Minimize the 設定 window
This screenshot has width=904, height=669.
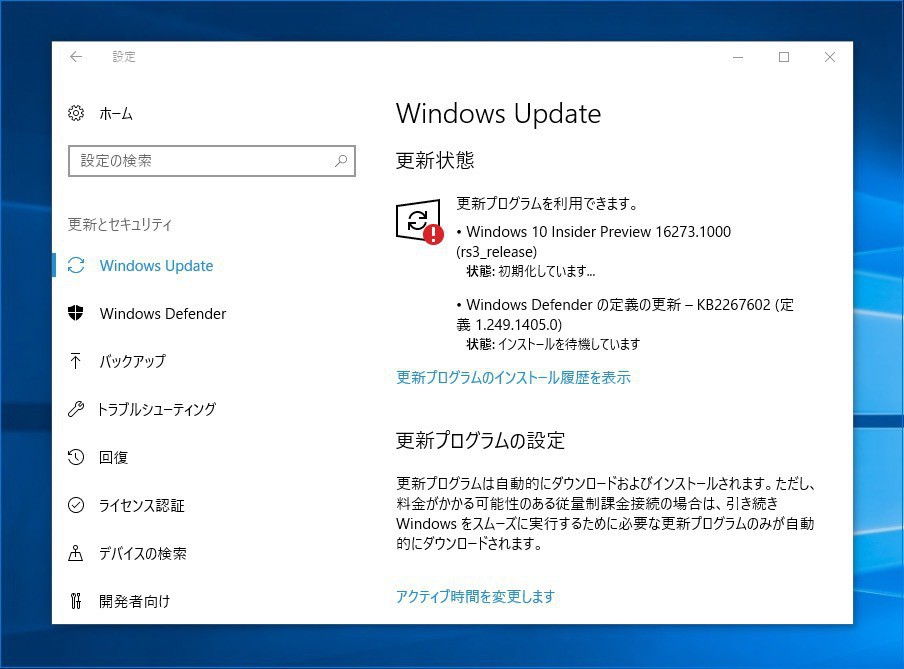[x=738, y=57]
